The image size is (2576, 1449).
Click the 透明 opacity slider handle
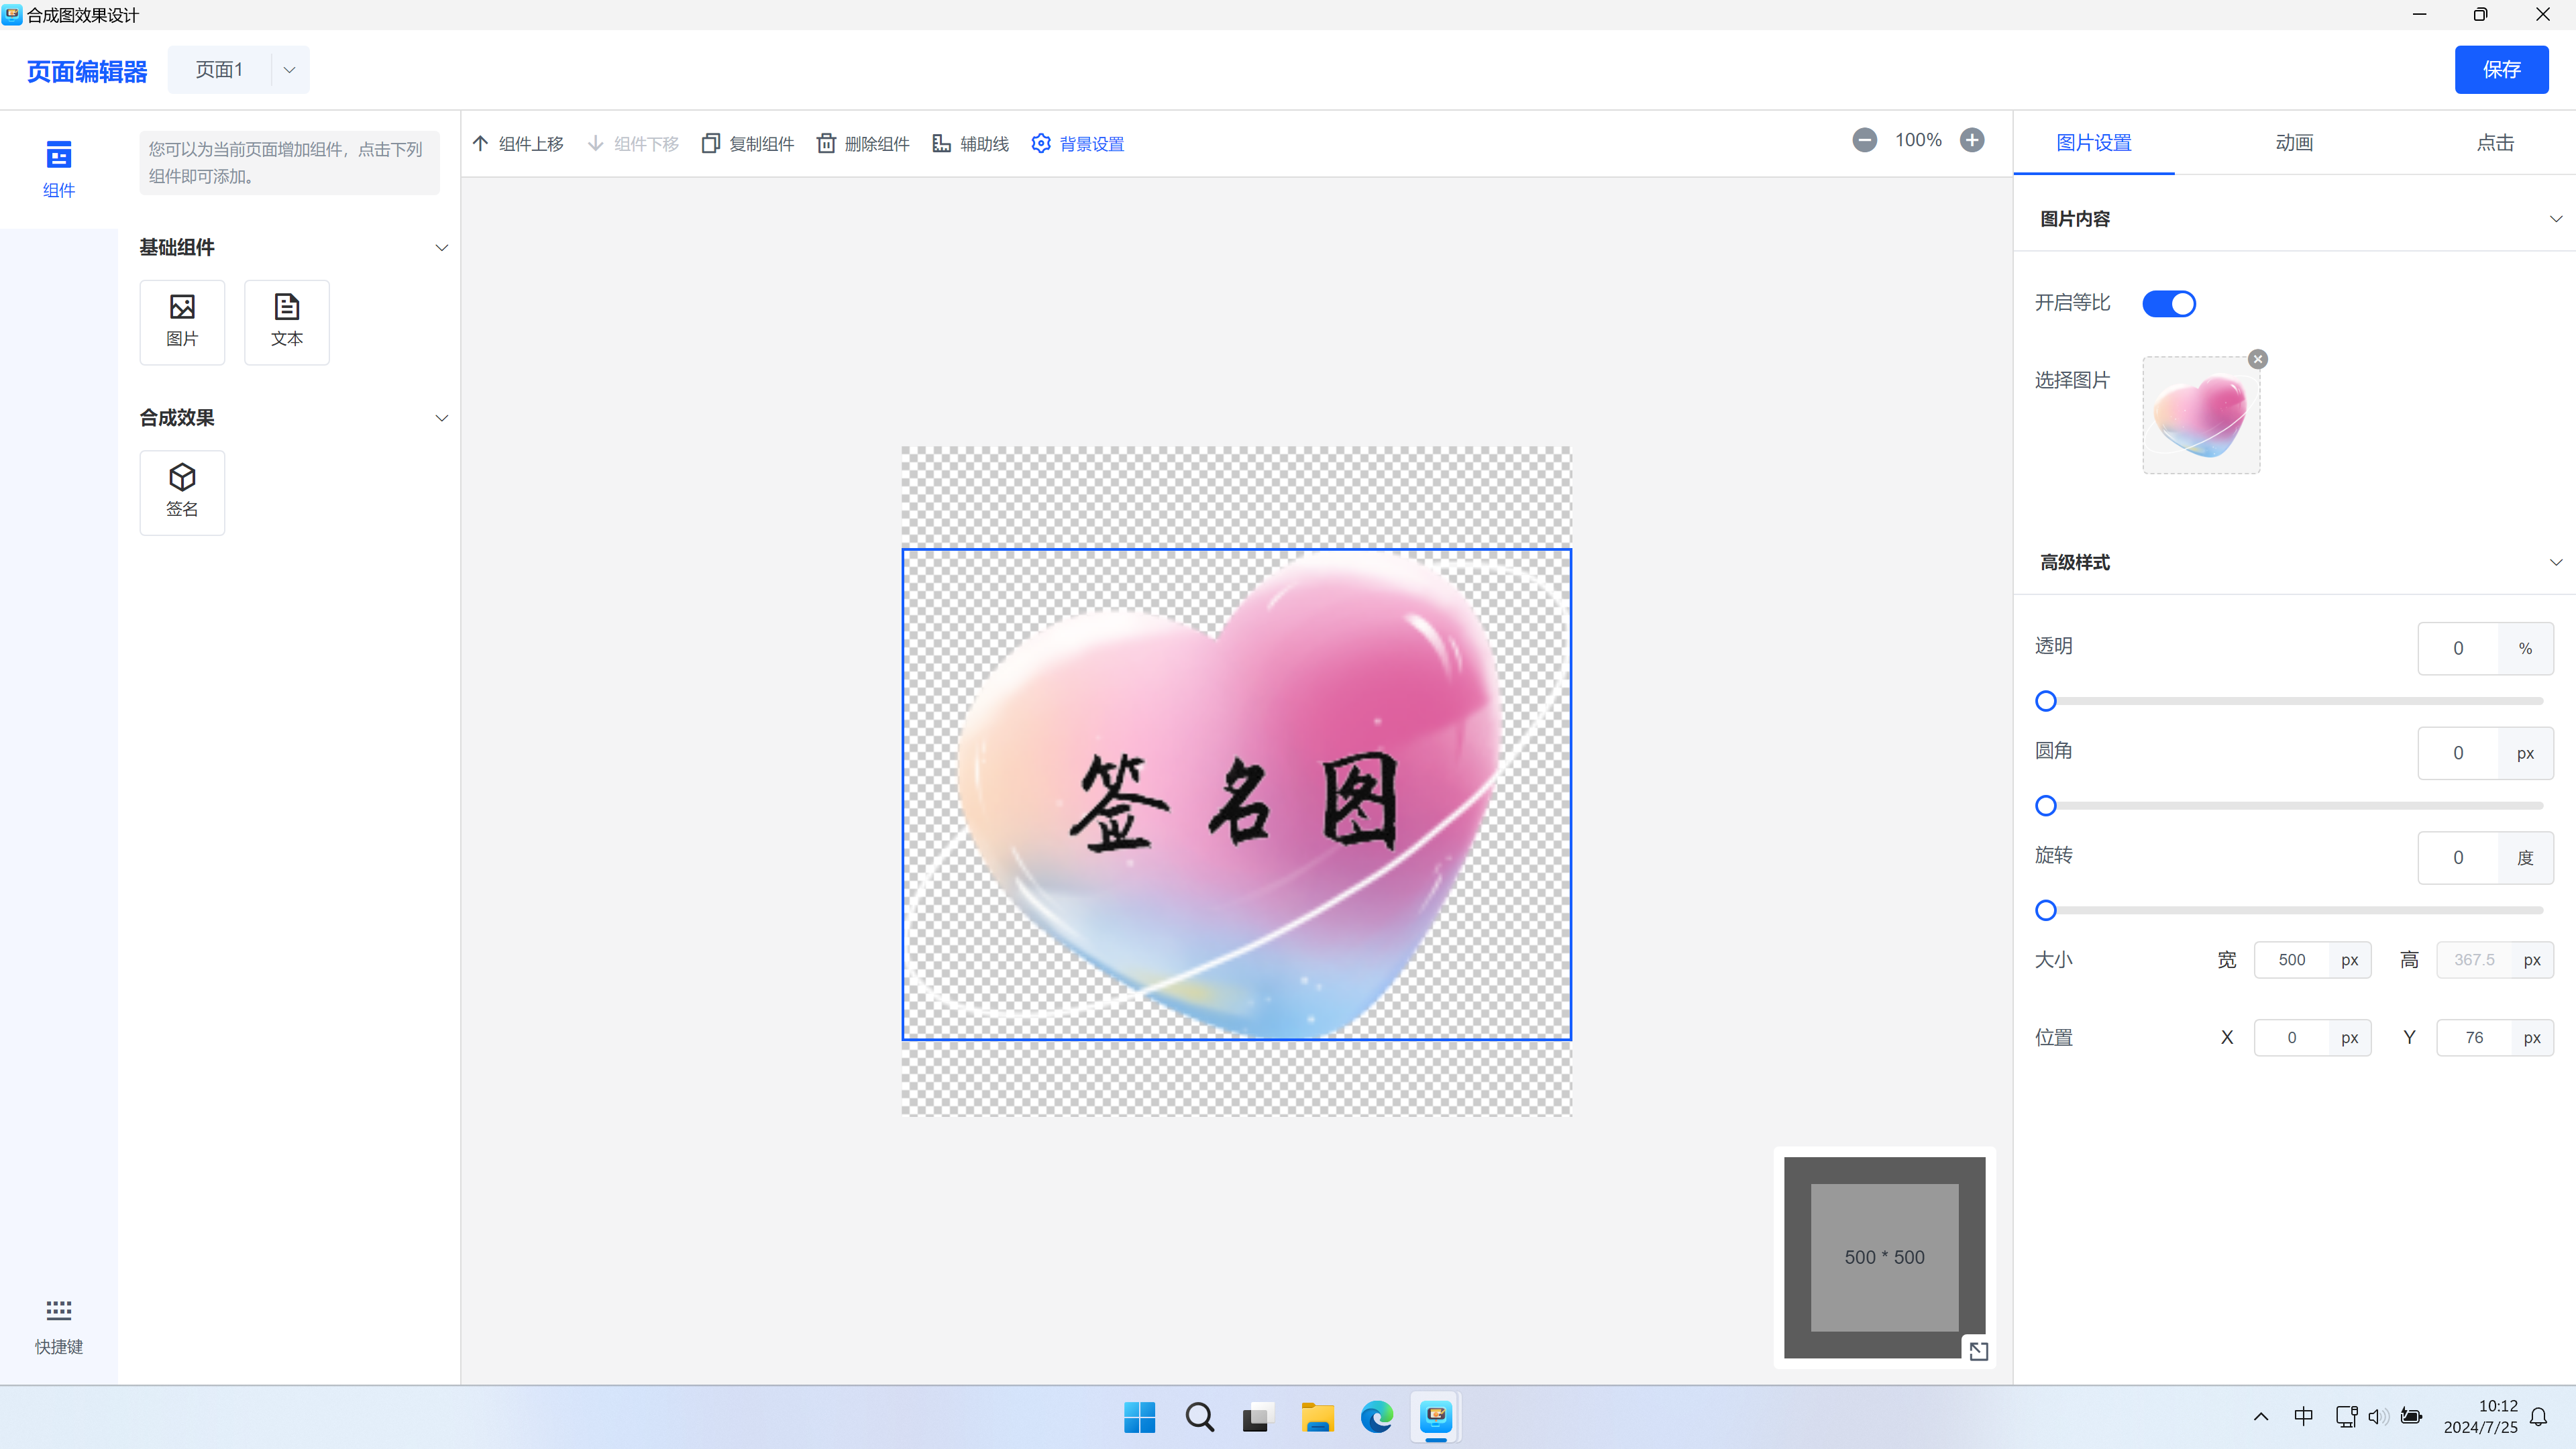click(2046, 701)
